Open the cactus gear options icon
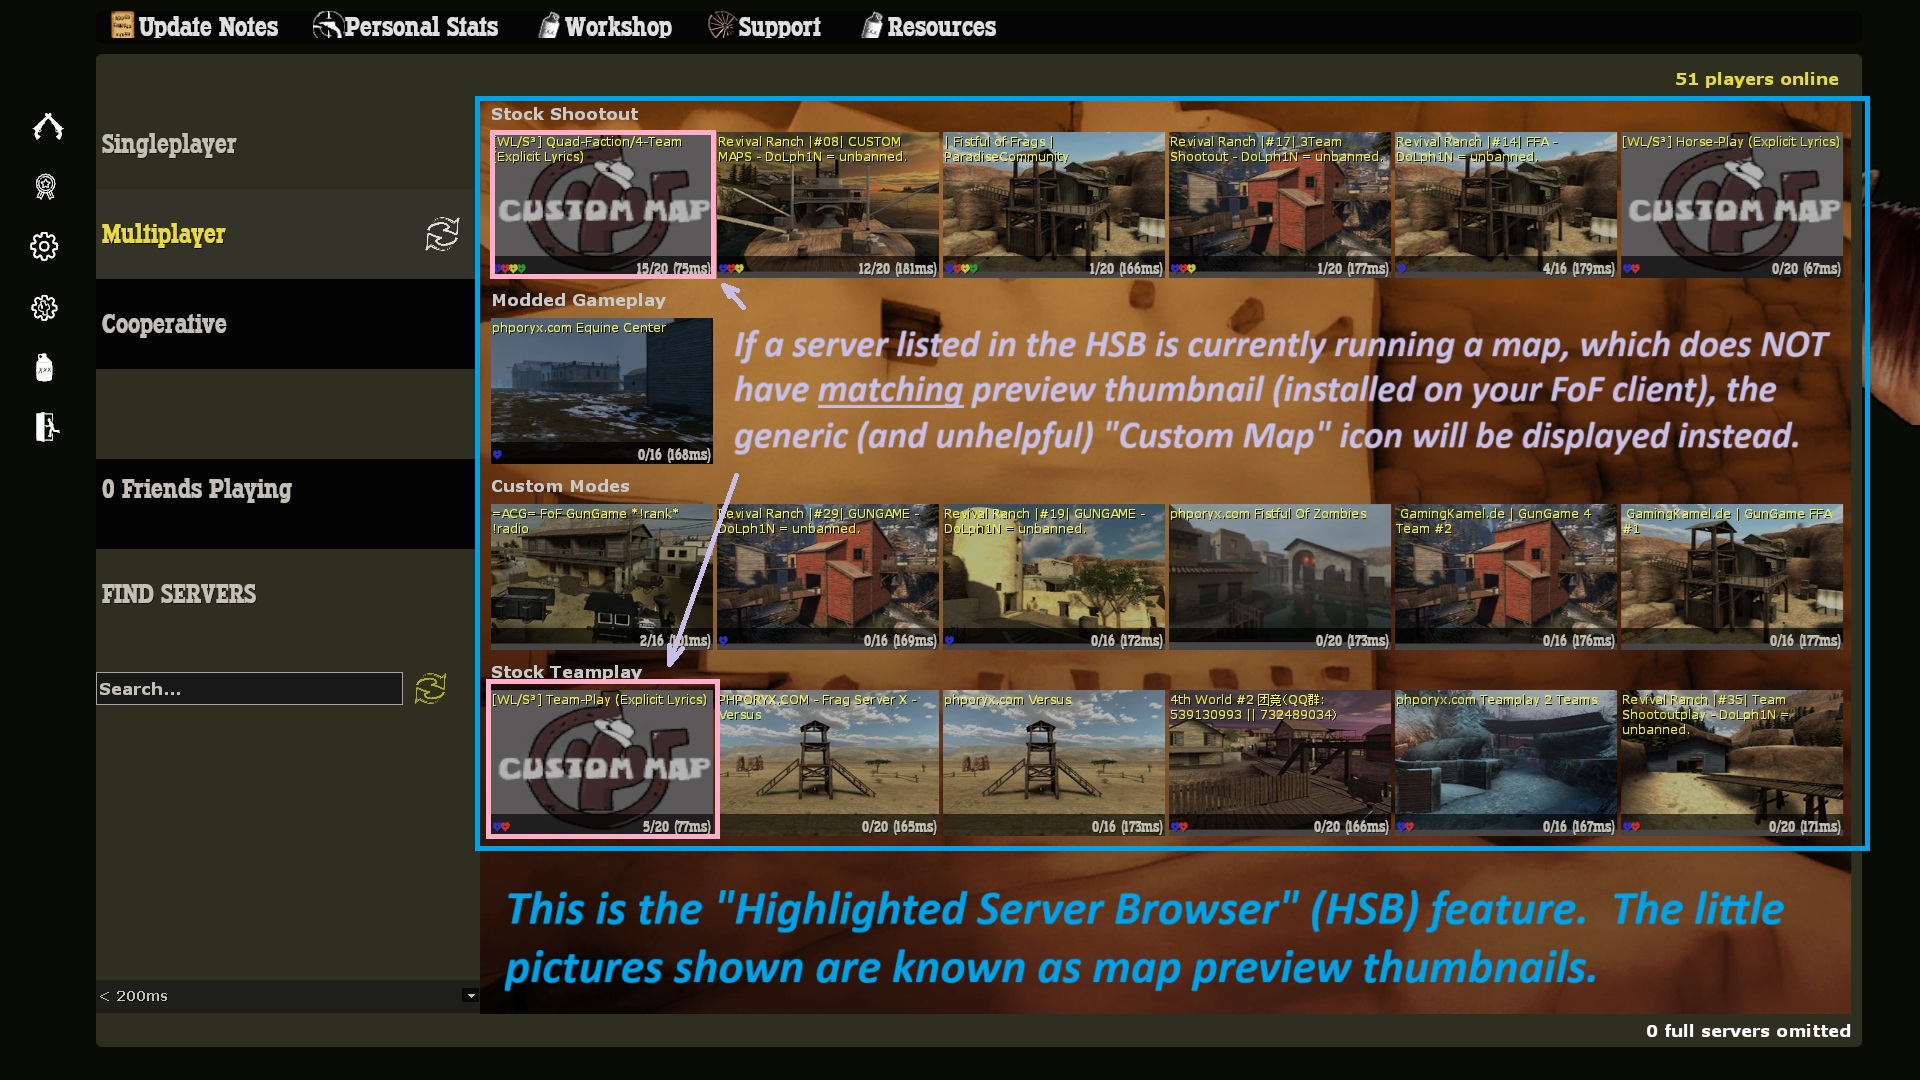This screenshot has height=1080, width=1920. pyautogui.click(x=44, y=307)
